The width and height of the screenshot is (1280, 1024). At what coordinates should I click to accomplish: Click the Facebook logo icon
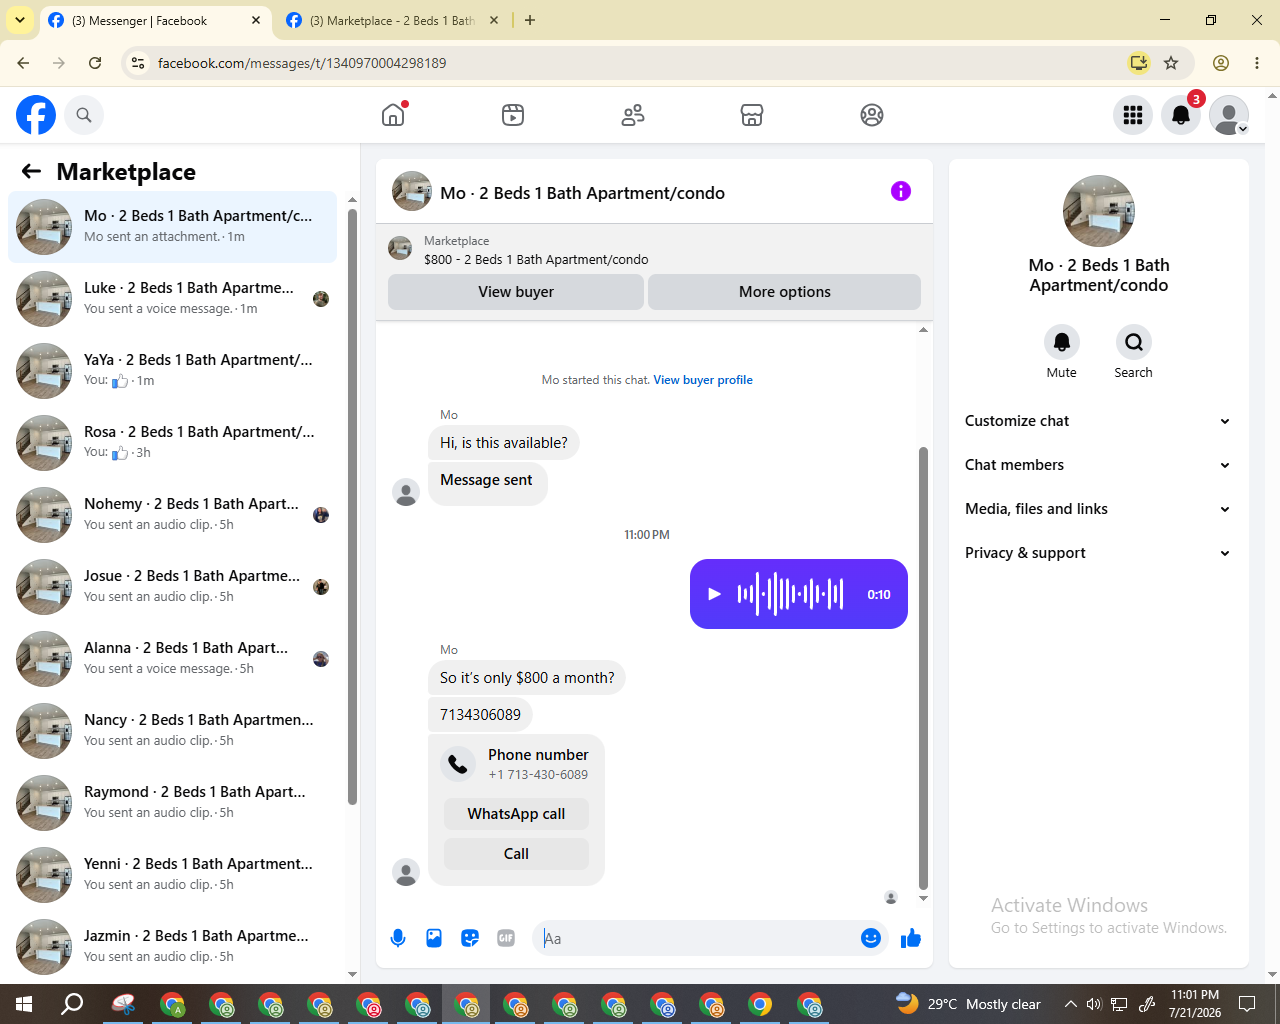(36, 115)
